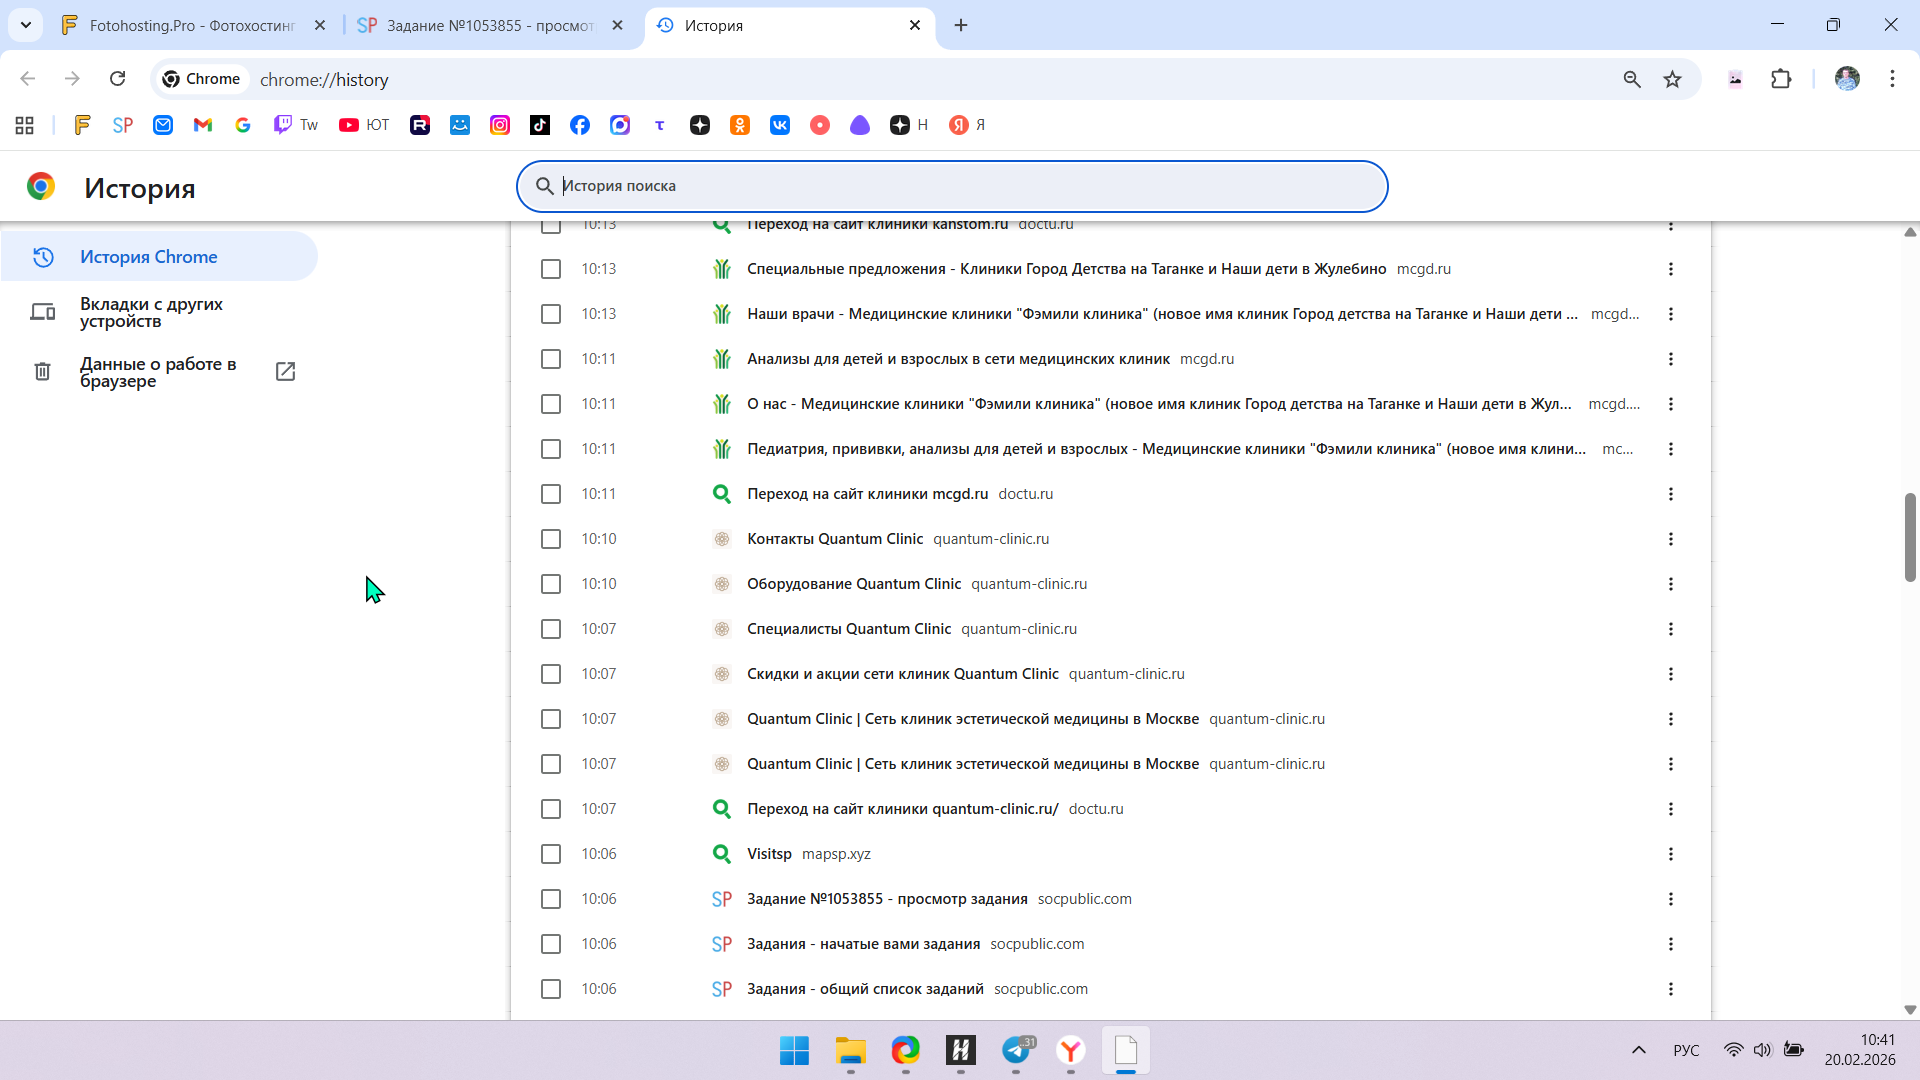The width and height of the screenshot is (1920, 1080).
Task: Click the Chrome profile avatar icon
Action: [1846, 79]
